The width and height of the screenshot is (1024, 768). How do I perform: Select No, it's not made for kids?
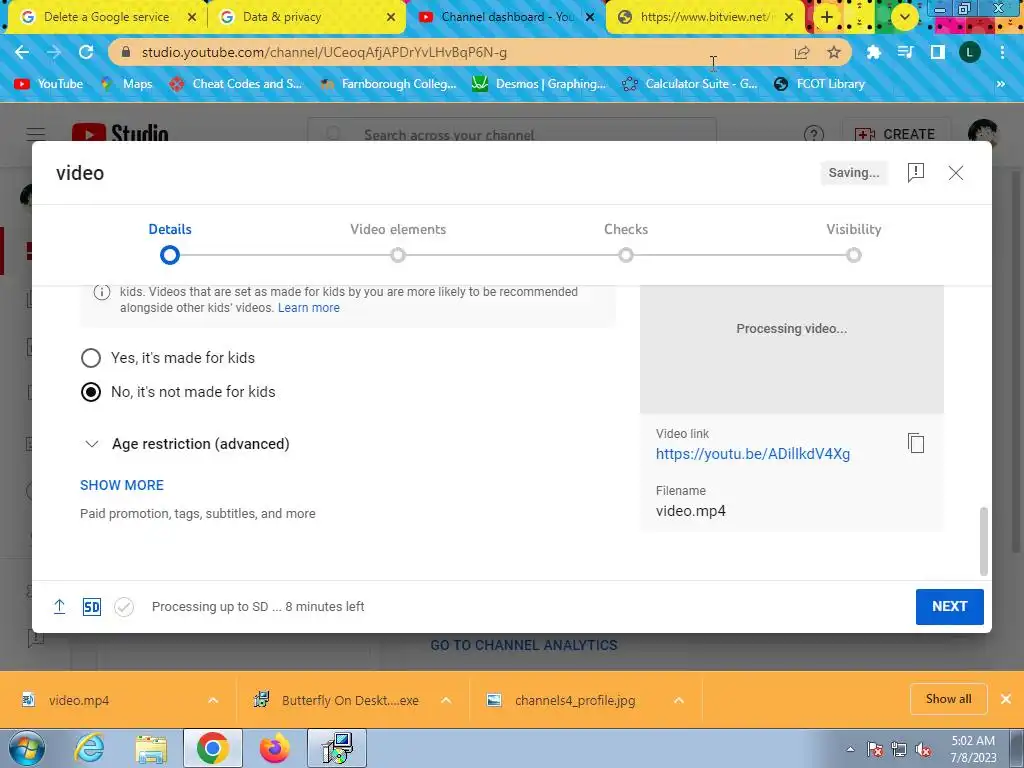(91, 392)
